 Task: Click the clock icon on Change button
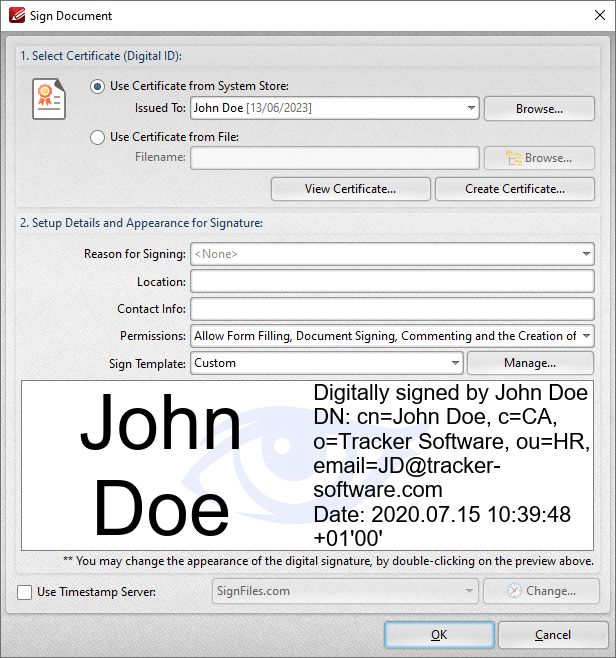(x=514, y=591)
